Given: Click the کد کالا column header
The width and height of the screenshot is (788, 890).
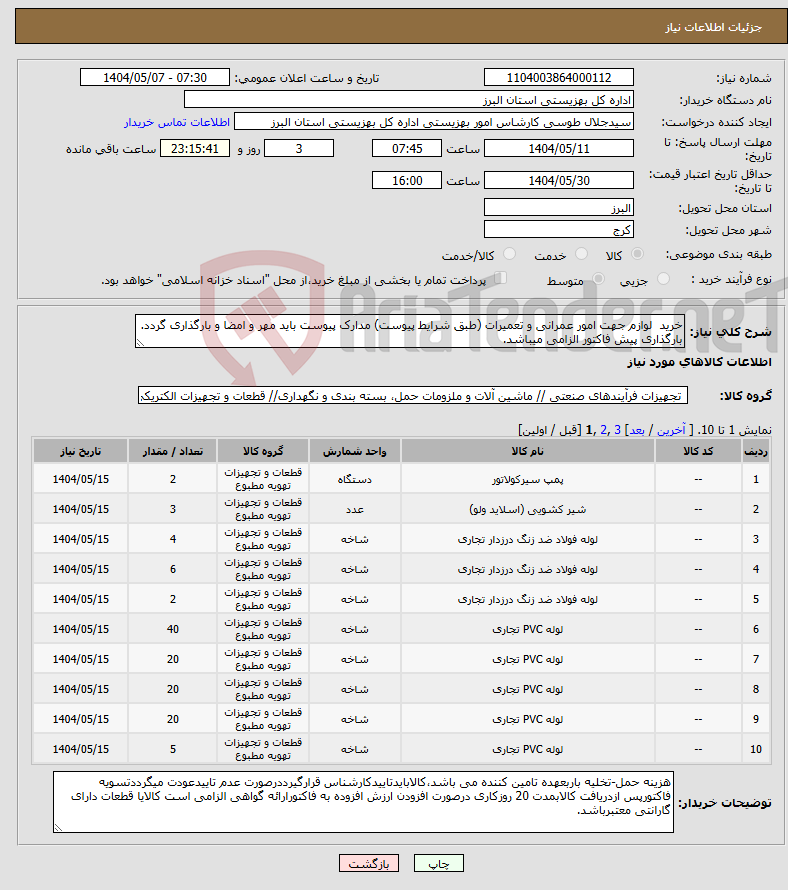Looking at the screenshot, I should pos(698,451).
